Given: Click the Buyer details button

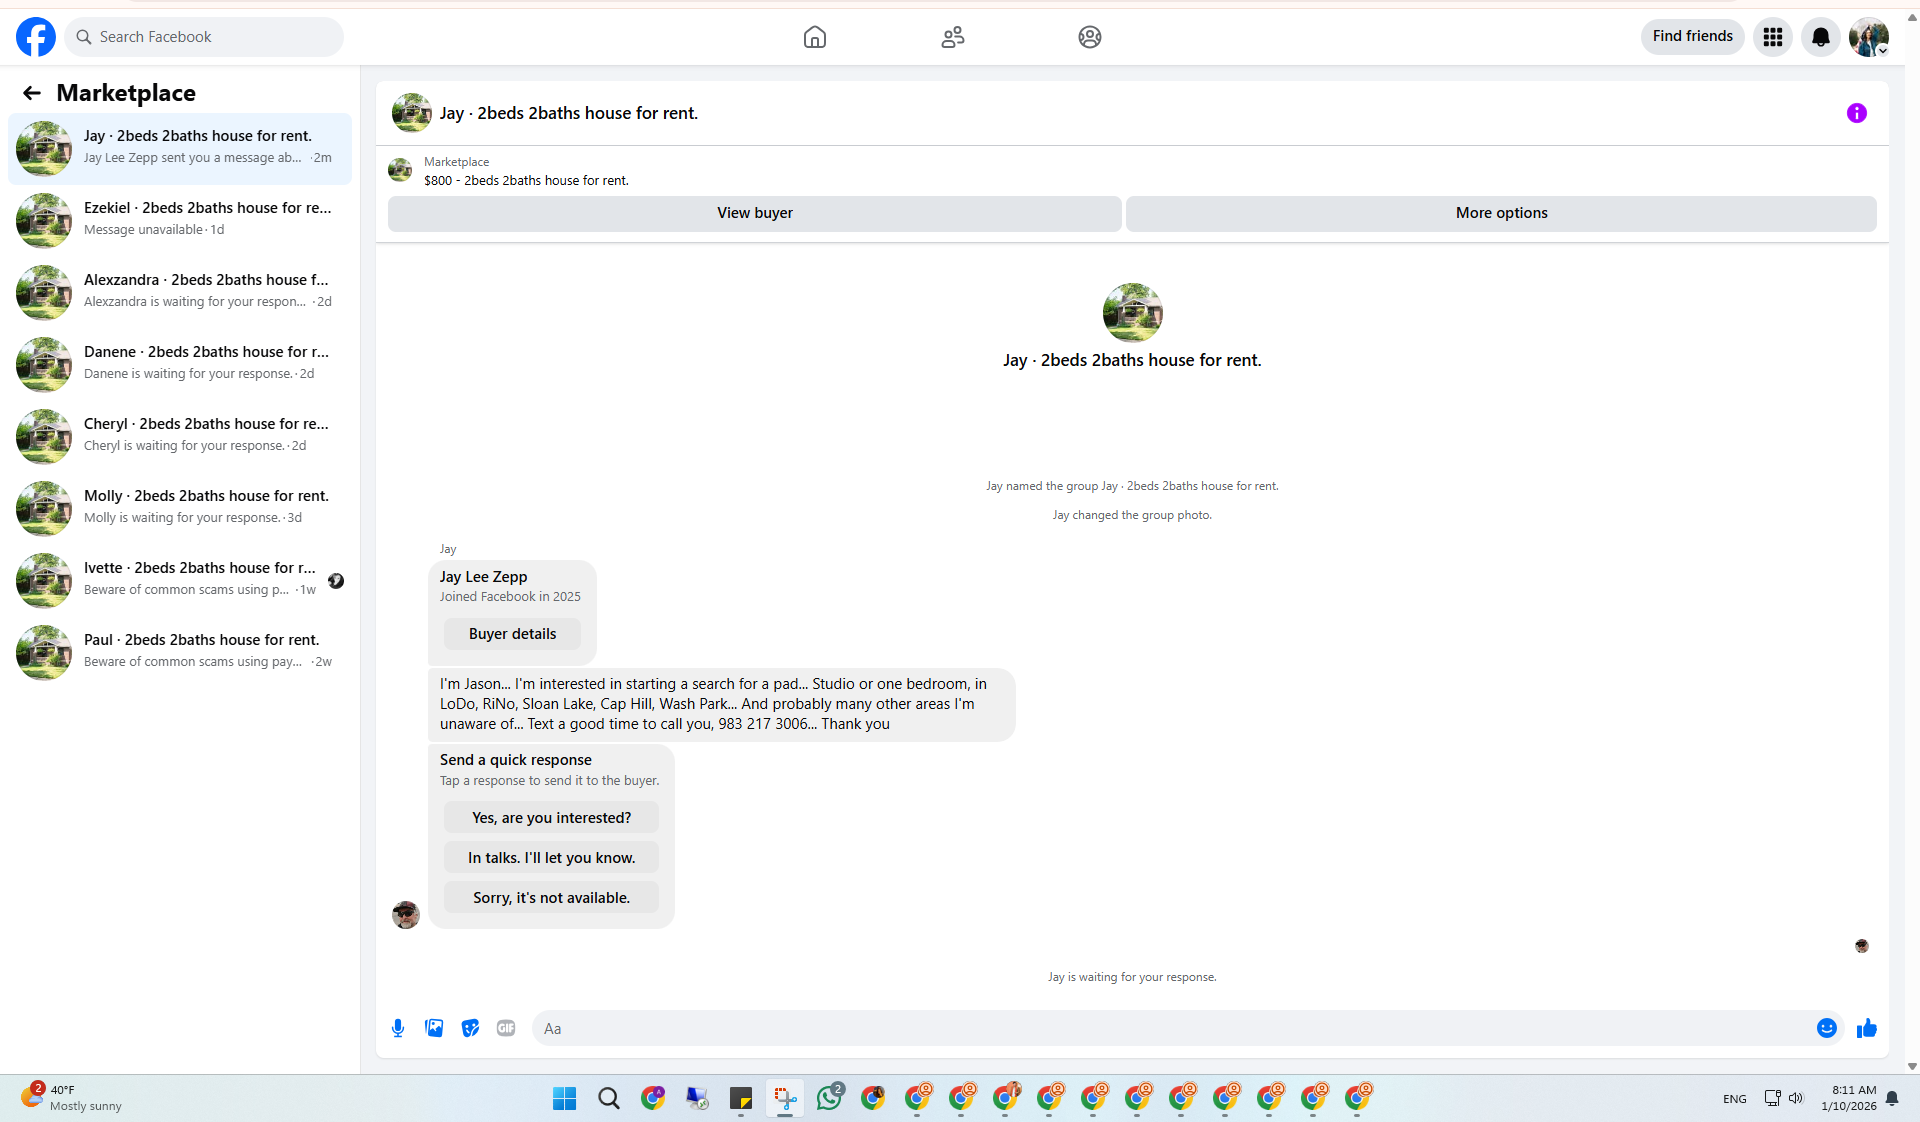Looking at the screenshot, I should pos(512,634).
